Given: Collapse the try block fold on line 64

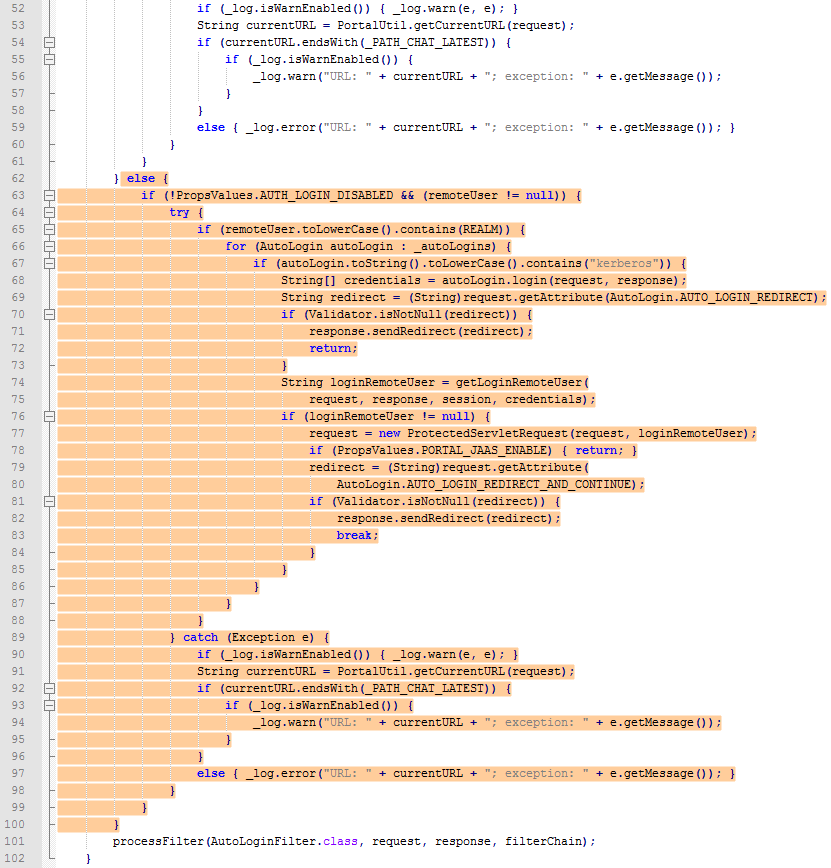Looking at the screenshot, I should click(49, 213).
